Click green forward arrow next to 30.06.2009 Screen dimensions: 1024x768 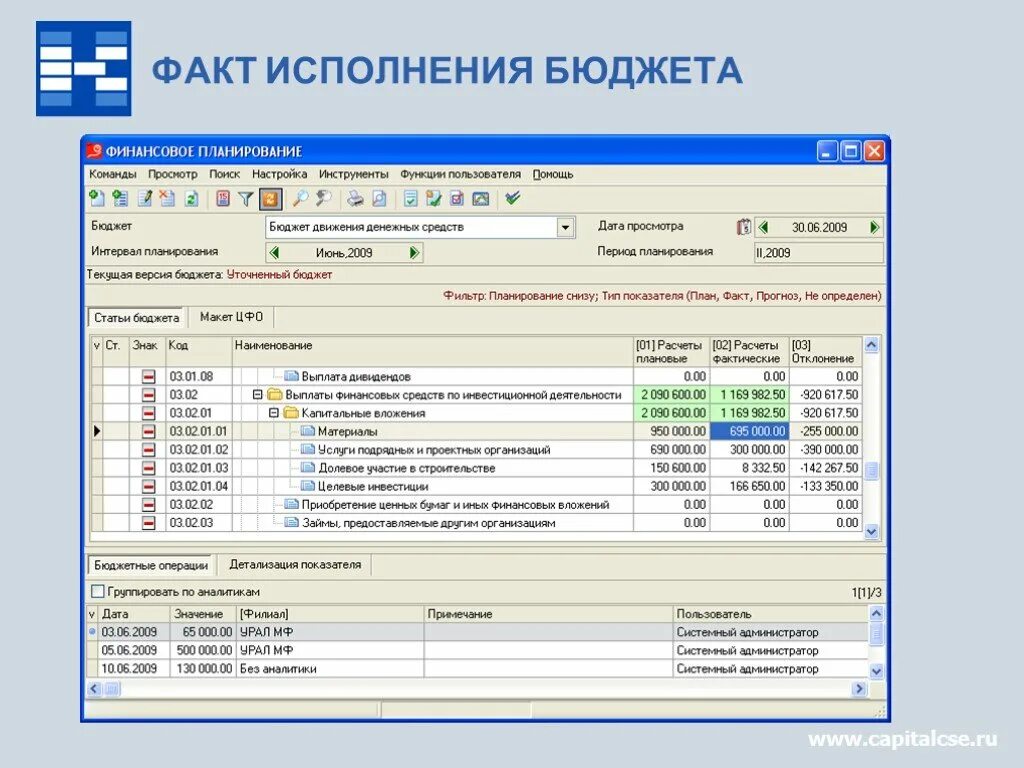pos(876,227)
